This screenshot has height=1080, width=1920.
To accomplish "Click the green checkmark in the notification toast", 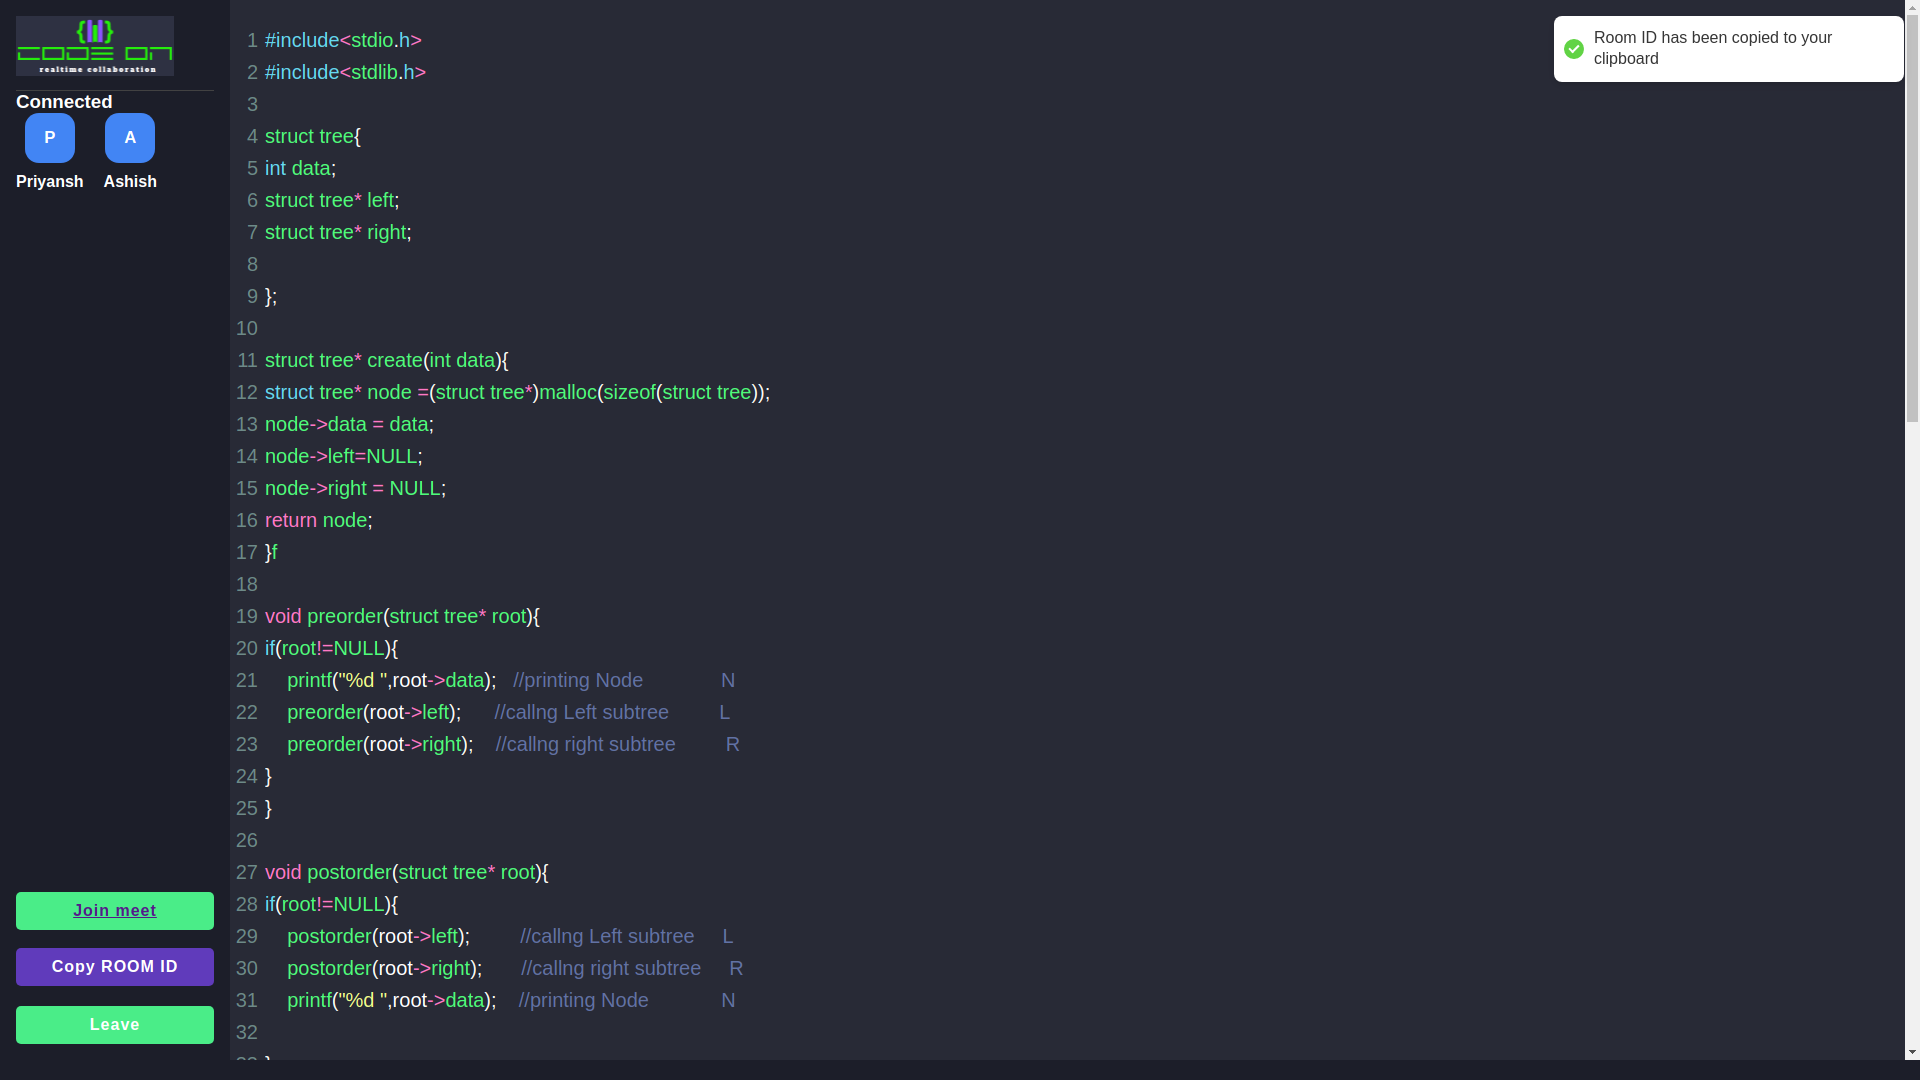I will pyautogui.click(x=1575, y=48).
